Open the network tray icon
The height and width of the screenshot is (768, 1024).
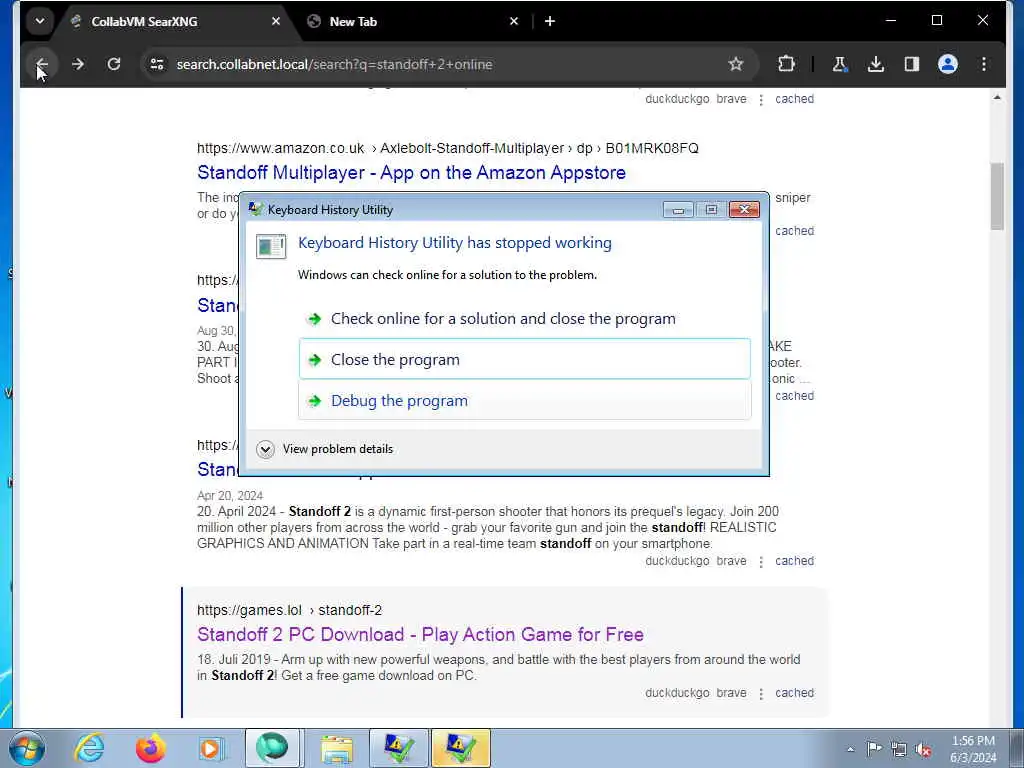tap(899, 749)
